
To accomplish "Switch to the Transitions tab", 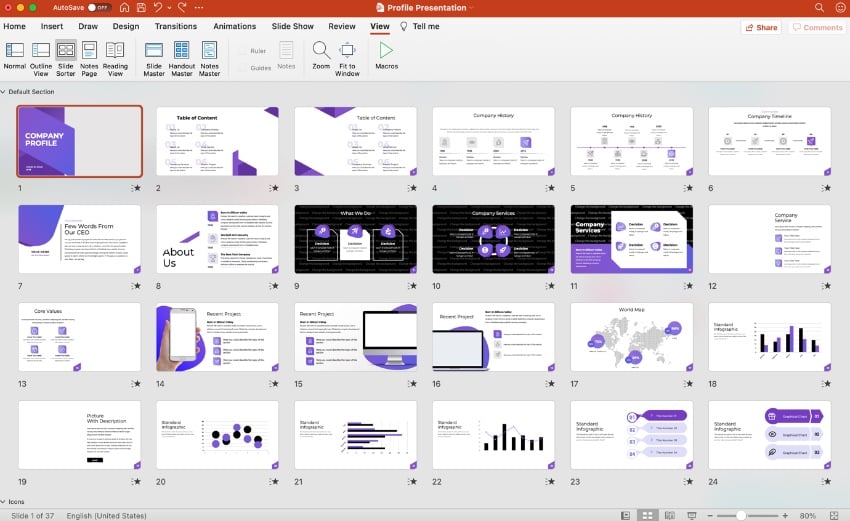I will pos(176,26).
